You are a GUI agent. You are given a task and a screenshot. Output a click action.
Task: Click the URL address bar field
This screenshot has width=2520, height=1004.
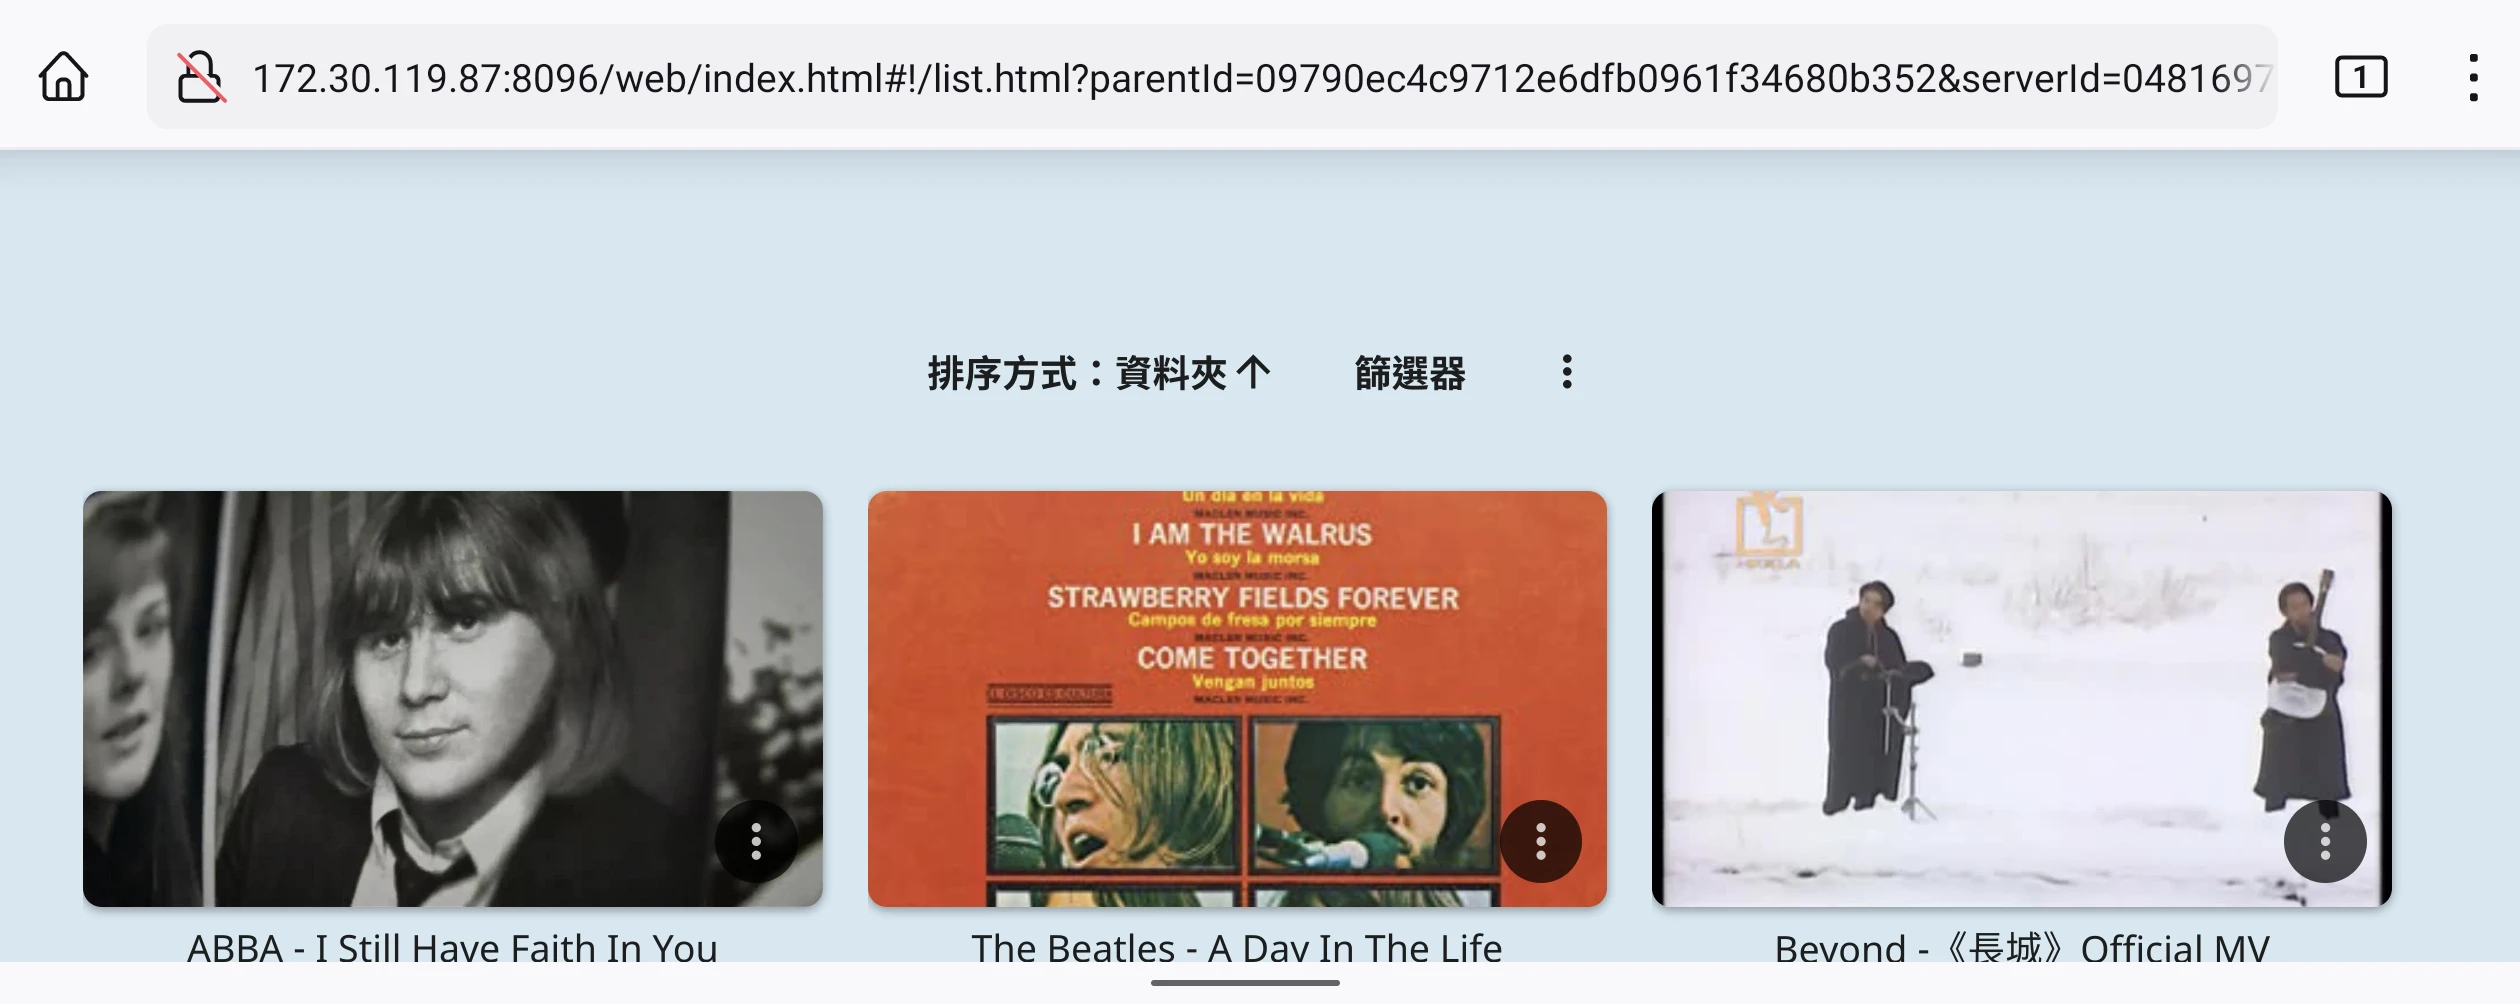click(x=1212, y=77)
